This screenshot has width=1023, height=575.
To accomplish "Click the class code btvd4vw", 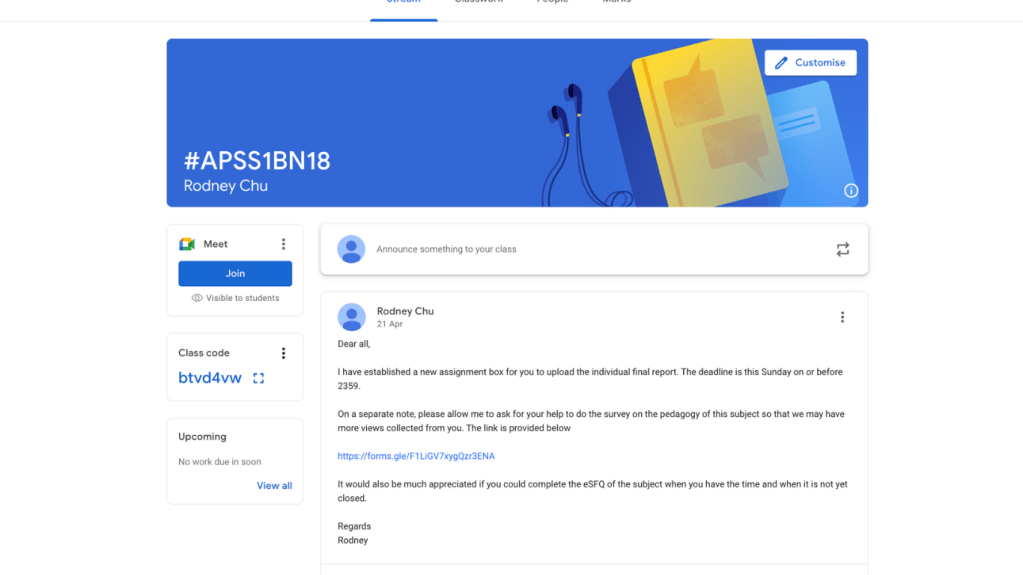I will [210, 378].
